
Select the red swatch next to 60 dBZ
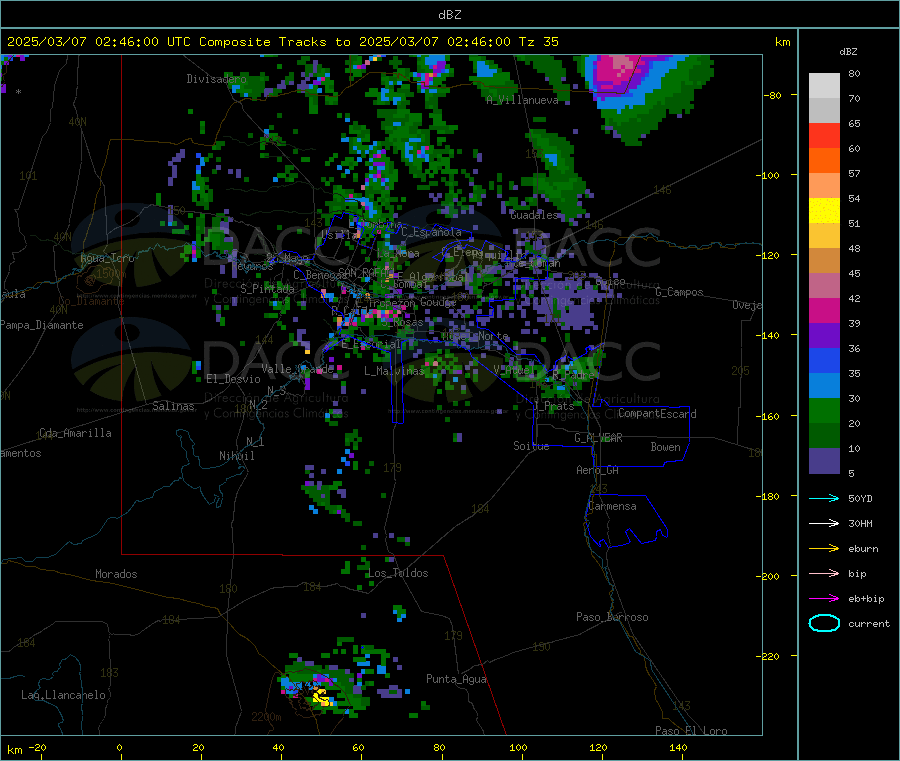[824, 135]
